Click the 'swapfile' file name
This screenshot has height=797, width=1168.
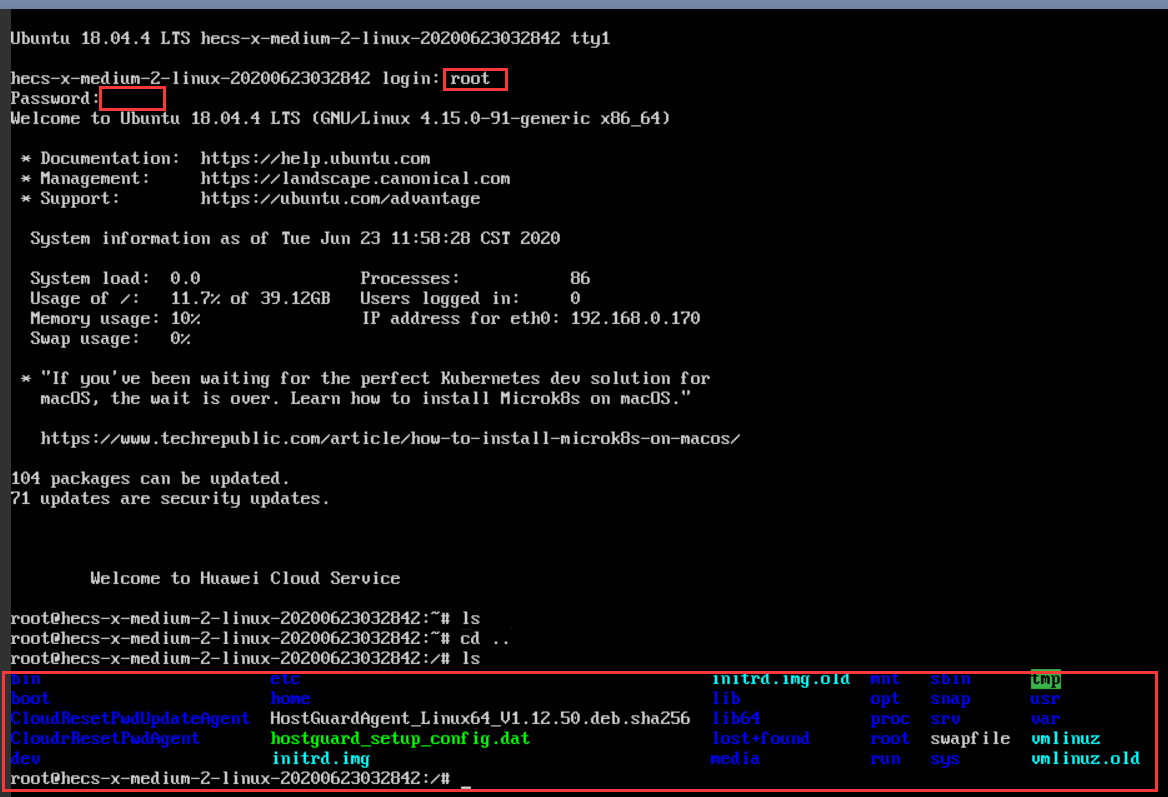(x=970, y=739)
